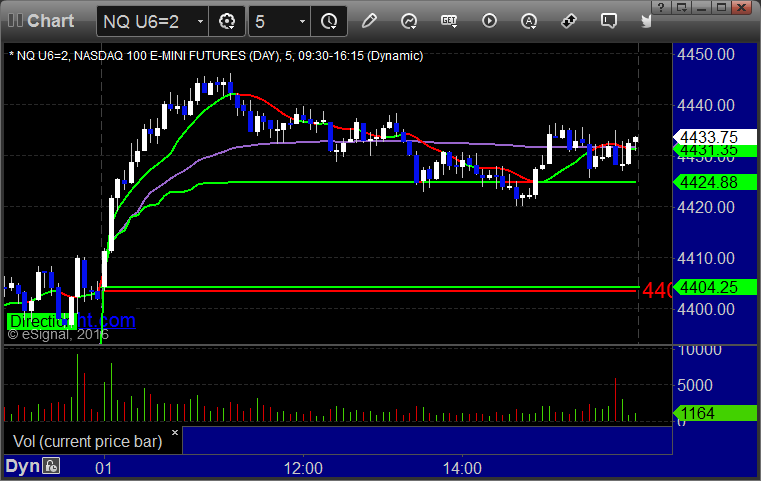Viewport: 761px width, 481px height.
Task: Click the trade ticket icon
Action: click(x=569, y=21)
